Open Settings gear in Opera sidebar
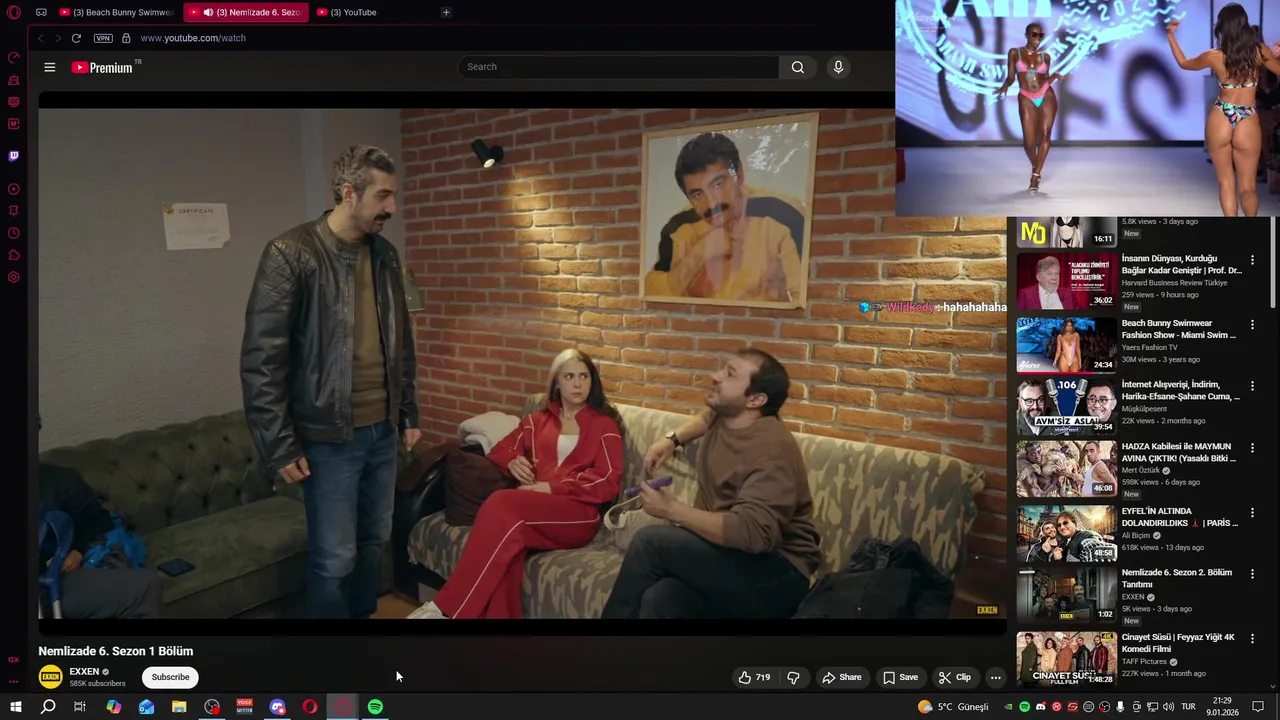Screen dimensions: 1280x720 pos(14,277)
